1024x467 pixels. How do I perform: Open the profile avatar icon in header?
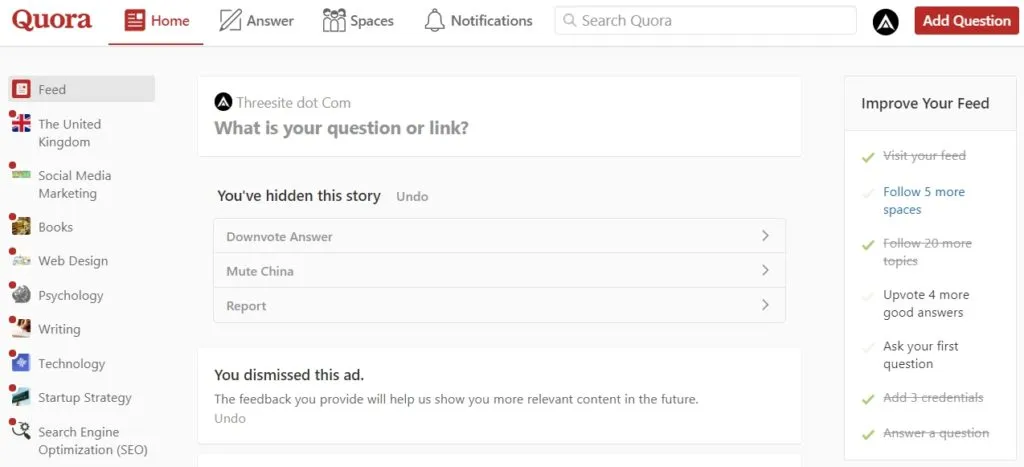tap(885, 21)
